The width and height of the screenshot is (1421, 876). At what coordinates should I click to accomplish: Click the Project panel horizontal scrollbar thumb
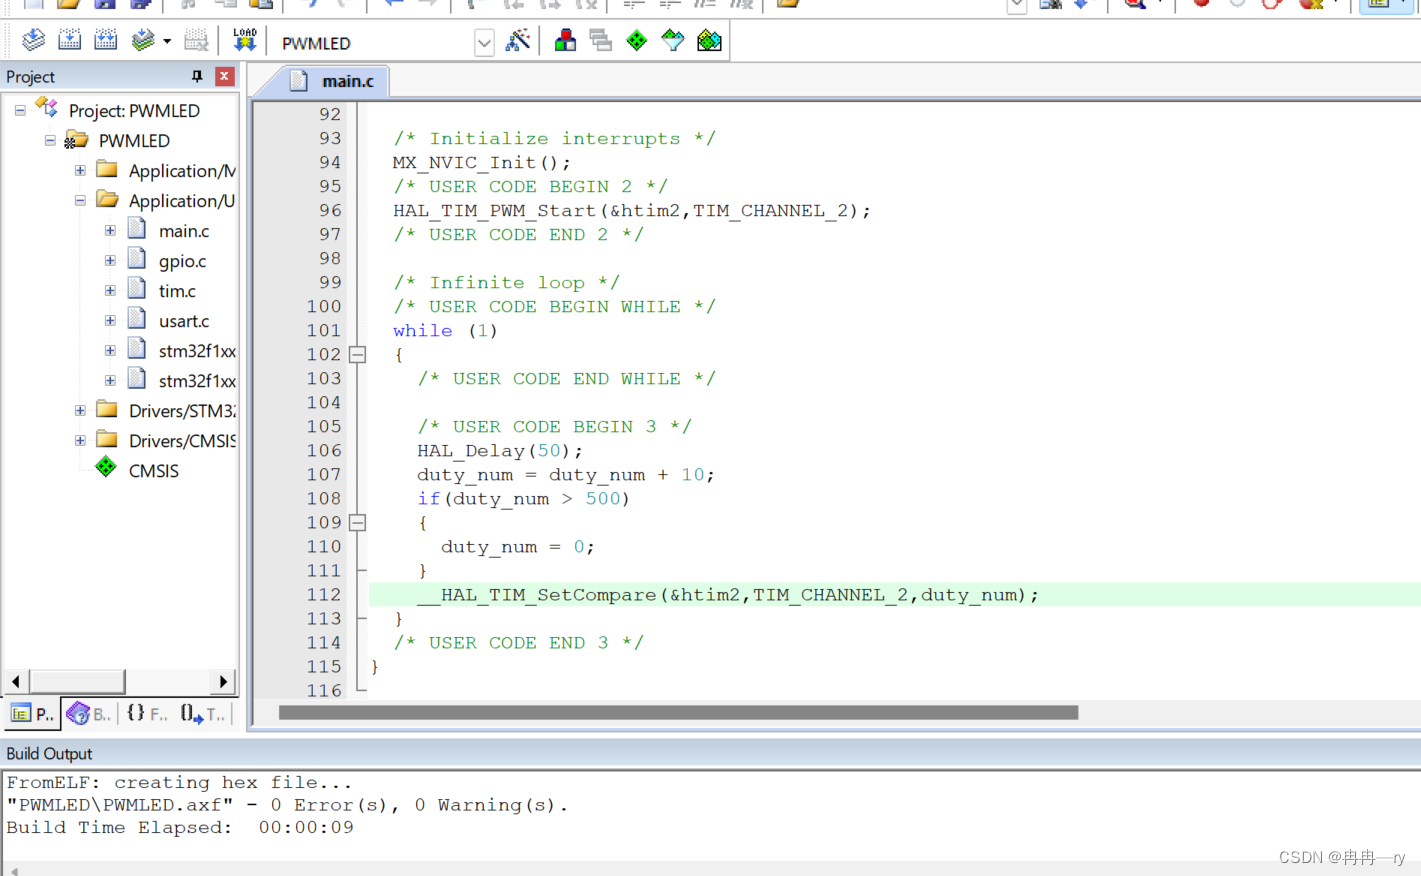click(x=77, y=682)
